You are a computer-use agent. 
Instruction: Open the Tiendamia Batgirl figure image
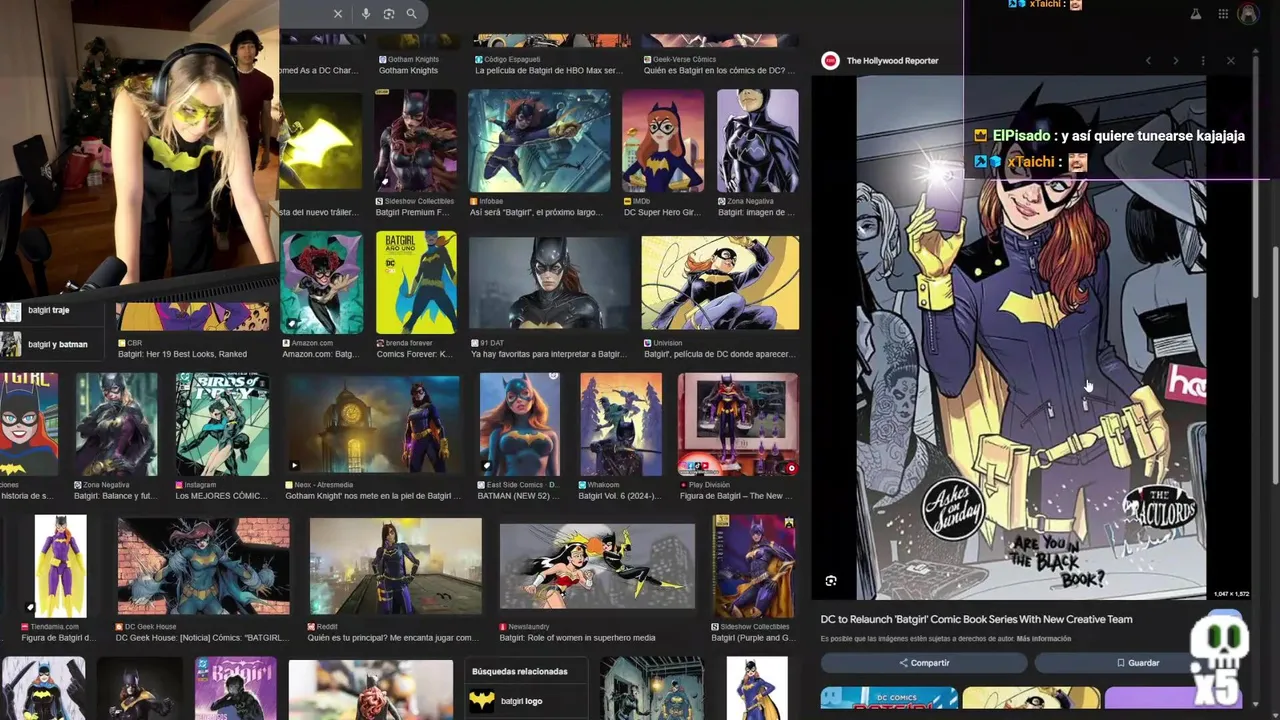tap(60, 566)
